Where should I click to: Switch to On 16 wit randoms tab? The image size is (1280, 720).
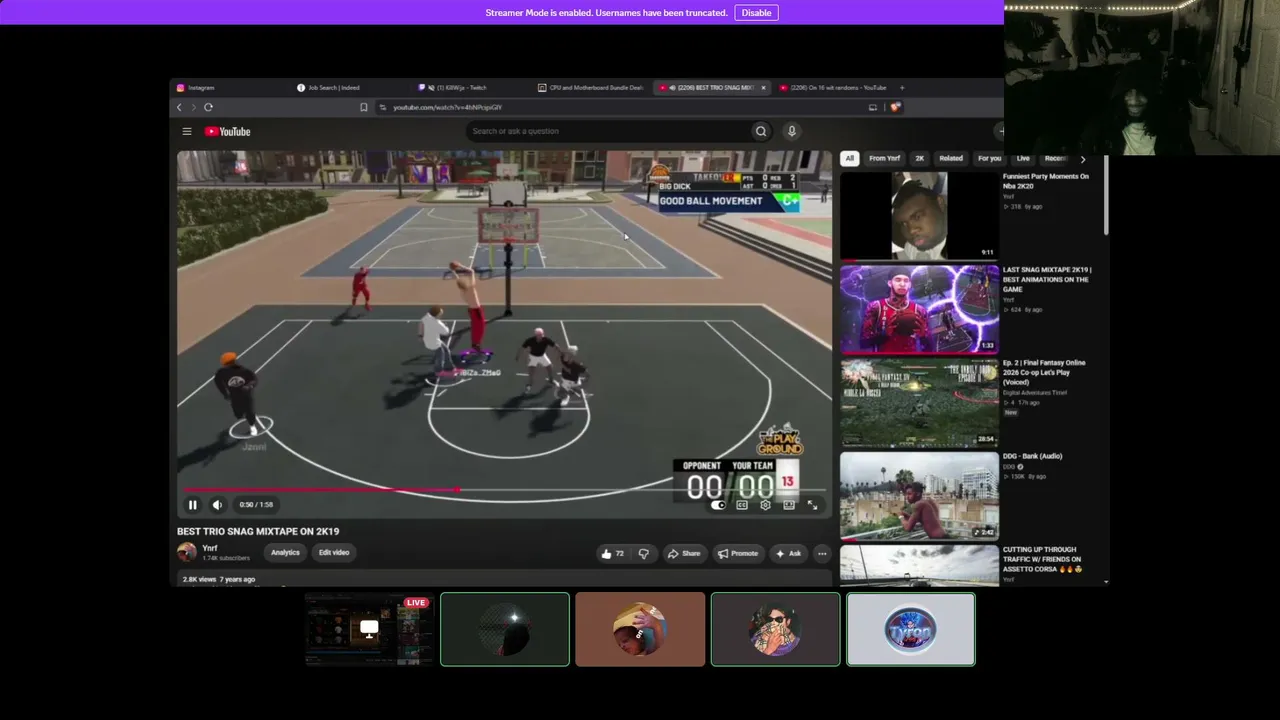[833, 88]
